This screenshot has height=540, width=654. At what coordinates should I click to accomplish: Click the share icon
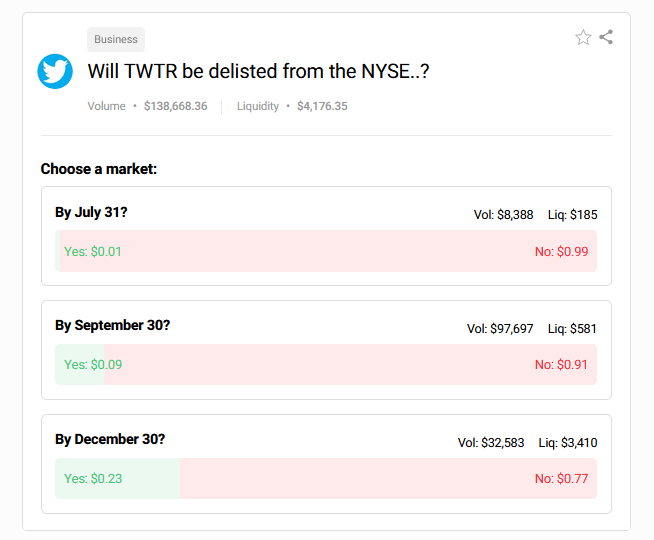[606, 37]
